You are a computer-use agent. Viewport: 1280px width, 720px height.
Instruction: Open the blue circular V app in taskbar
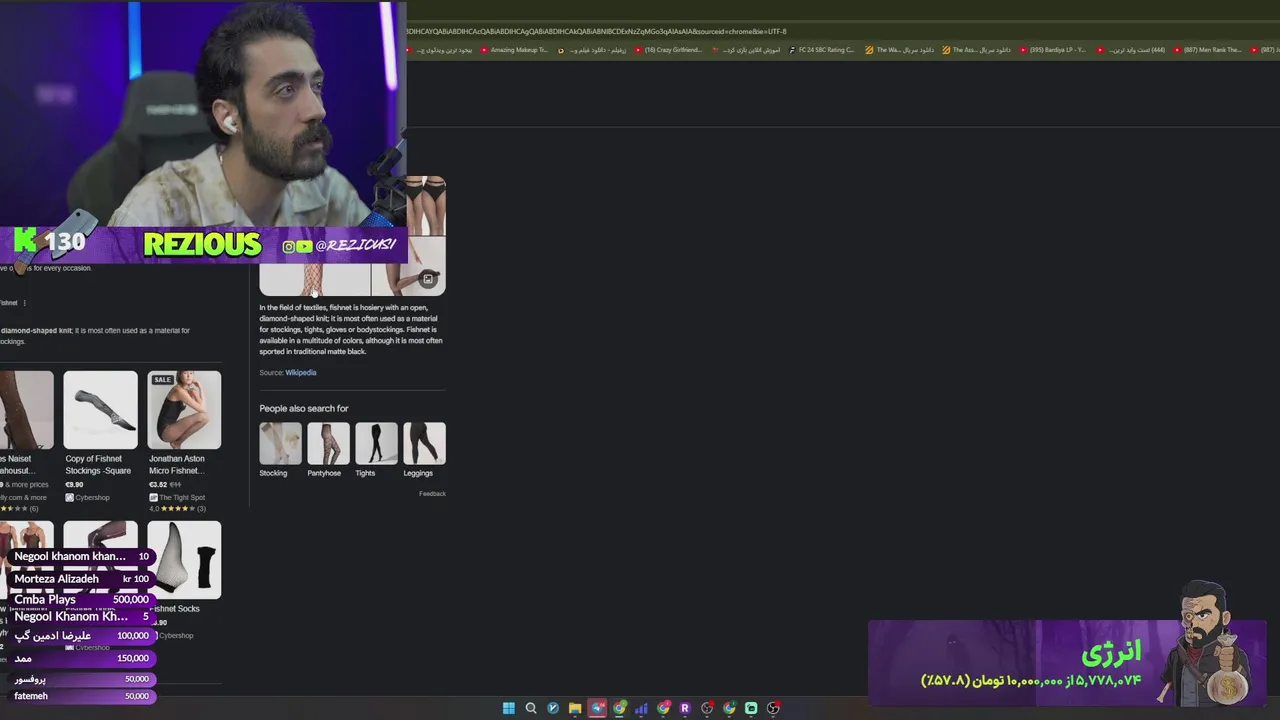pos(553,708)
